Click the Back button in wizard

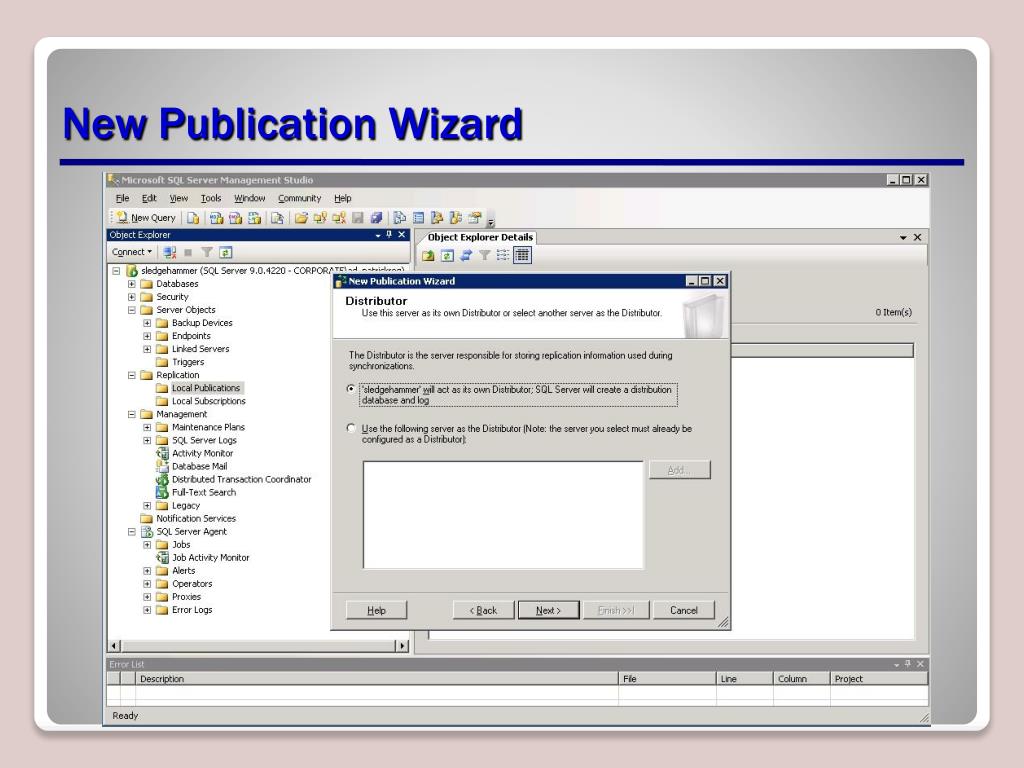click(483, 610)
